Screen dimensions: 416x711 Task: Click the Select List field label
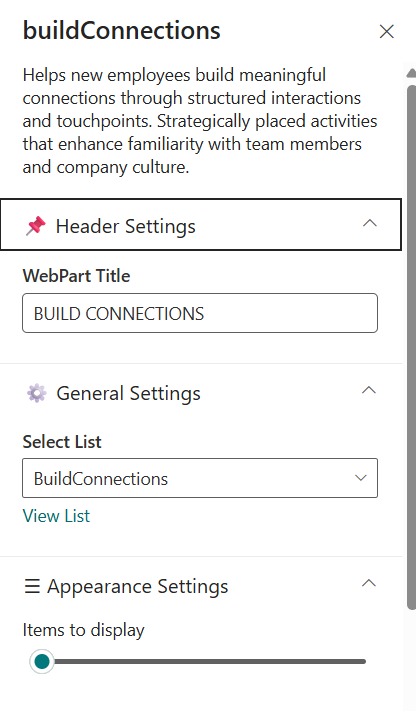click(x=62, y=442)
